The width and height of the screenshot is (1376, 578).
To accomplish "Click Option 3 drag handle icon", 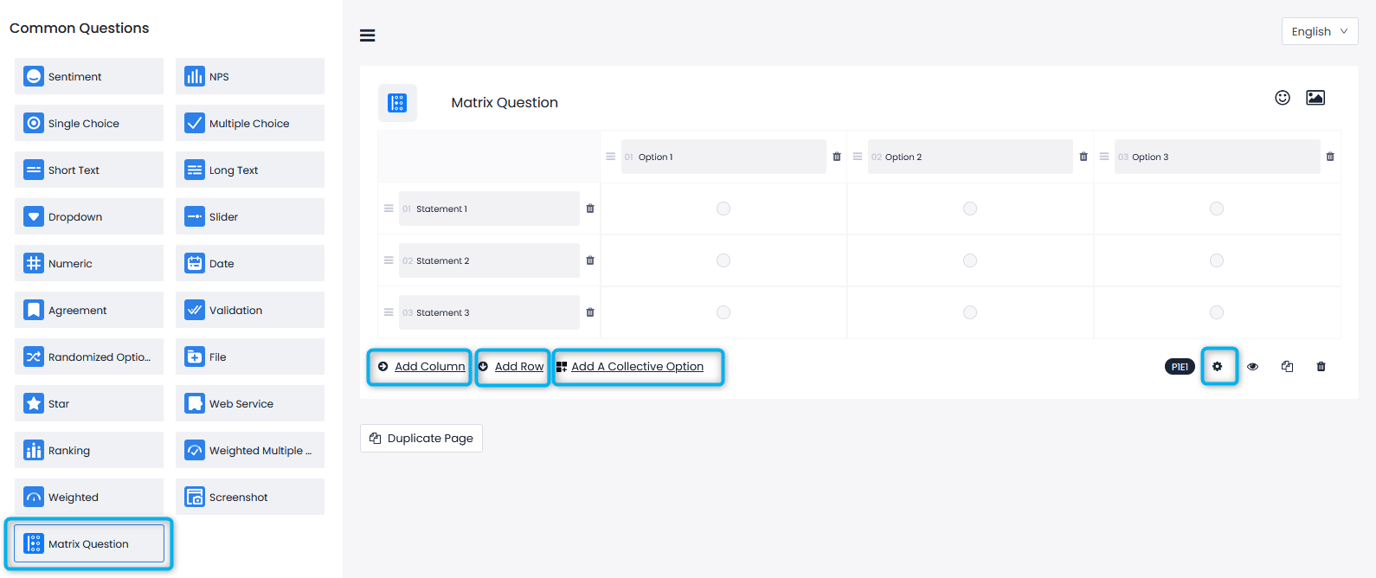I will point(1104,157).
